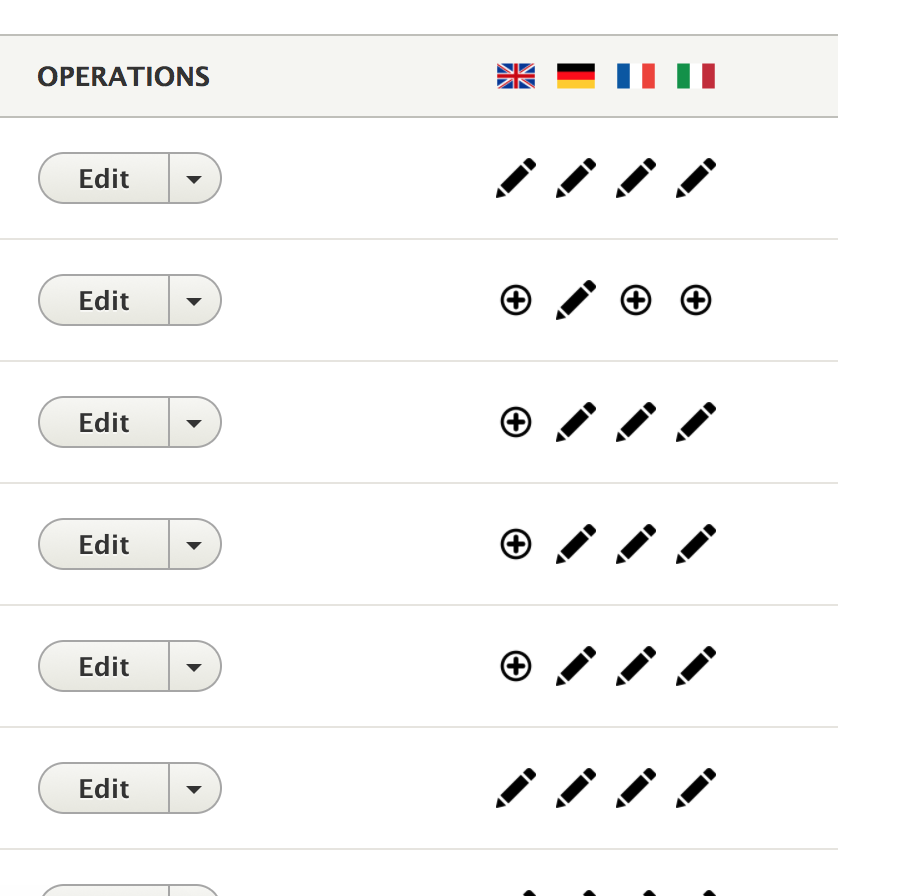904x896 pixels.
Task: Add English translation in the third row
Action: click(x=516, y=422)
